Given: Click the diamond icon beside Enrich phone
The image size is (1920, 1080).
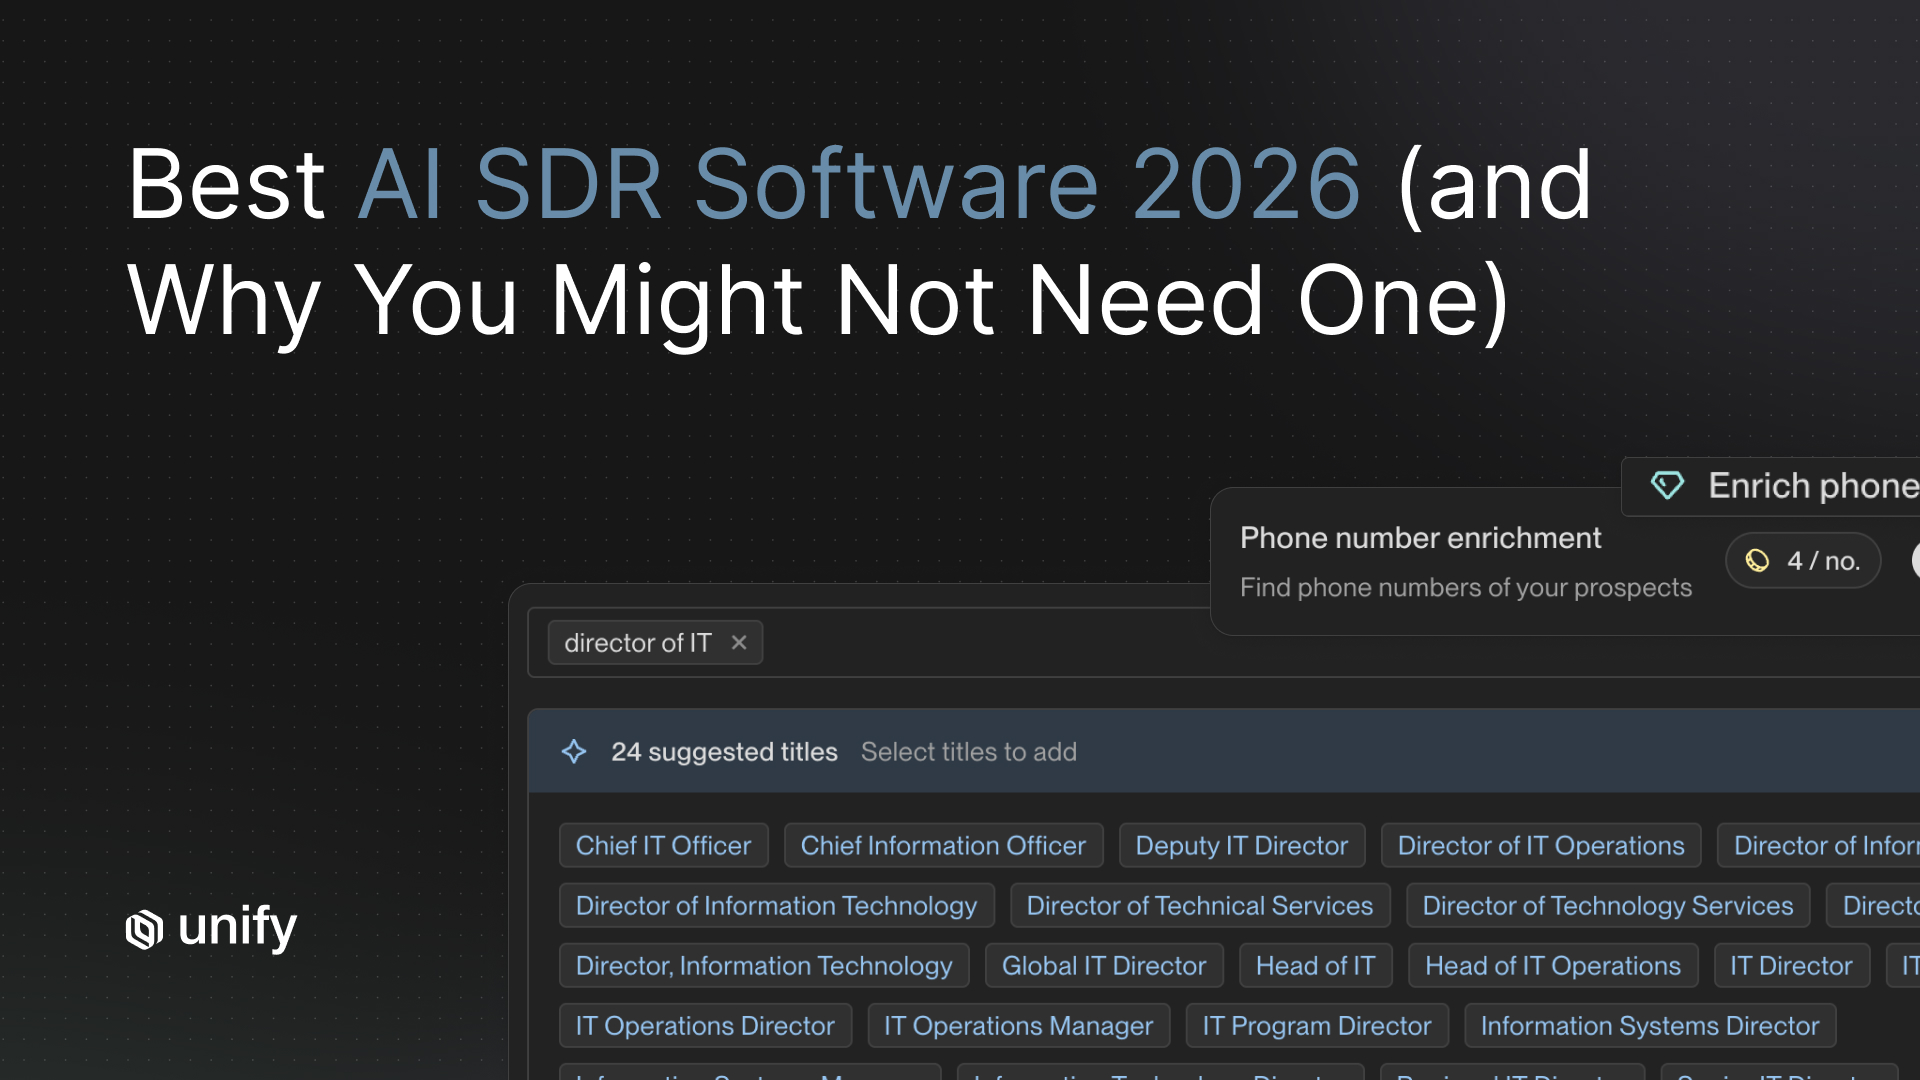Looking at the screenshot, I should pos(1667,486).
